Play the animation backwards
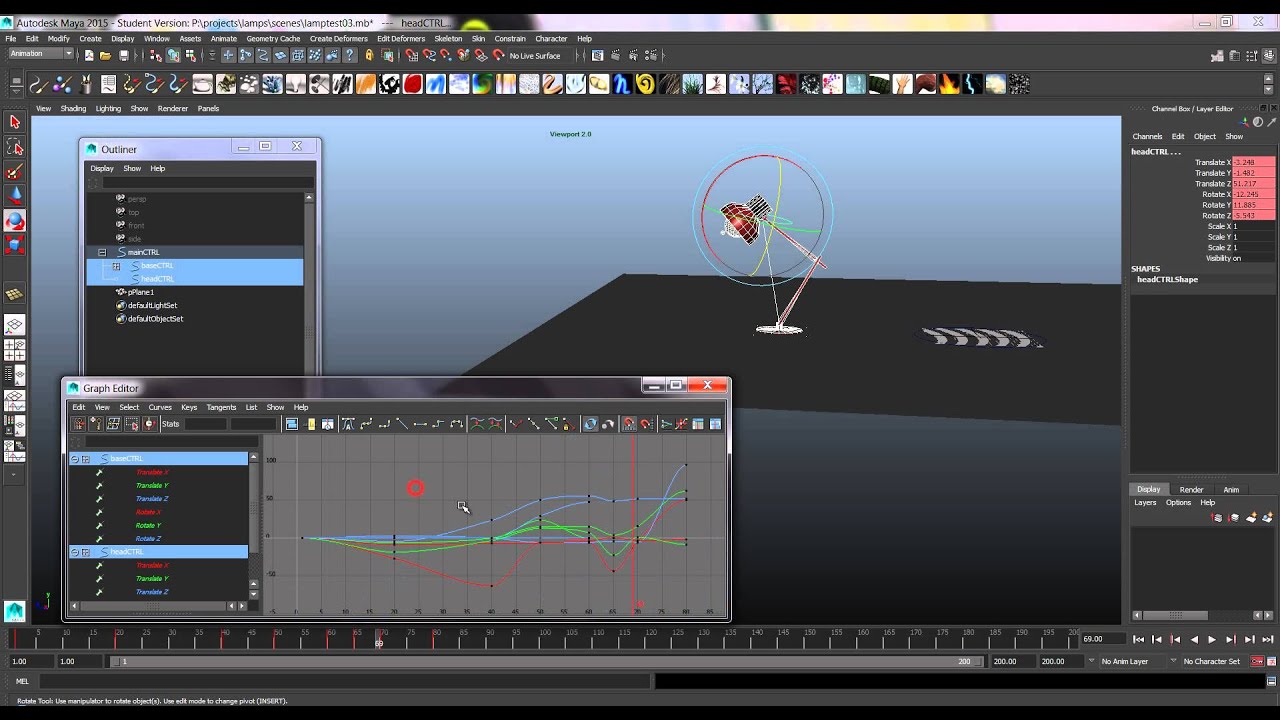Viewport: 1280px width, 720px height. pyautogui.click(x=1194, y=639)
